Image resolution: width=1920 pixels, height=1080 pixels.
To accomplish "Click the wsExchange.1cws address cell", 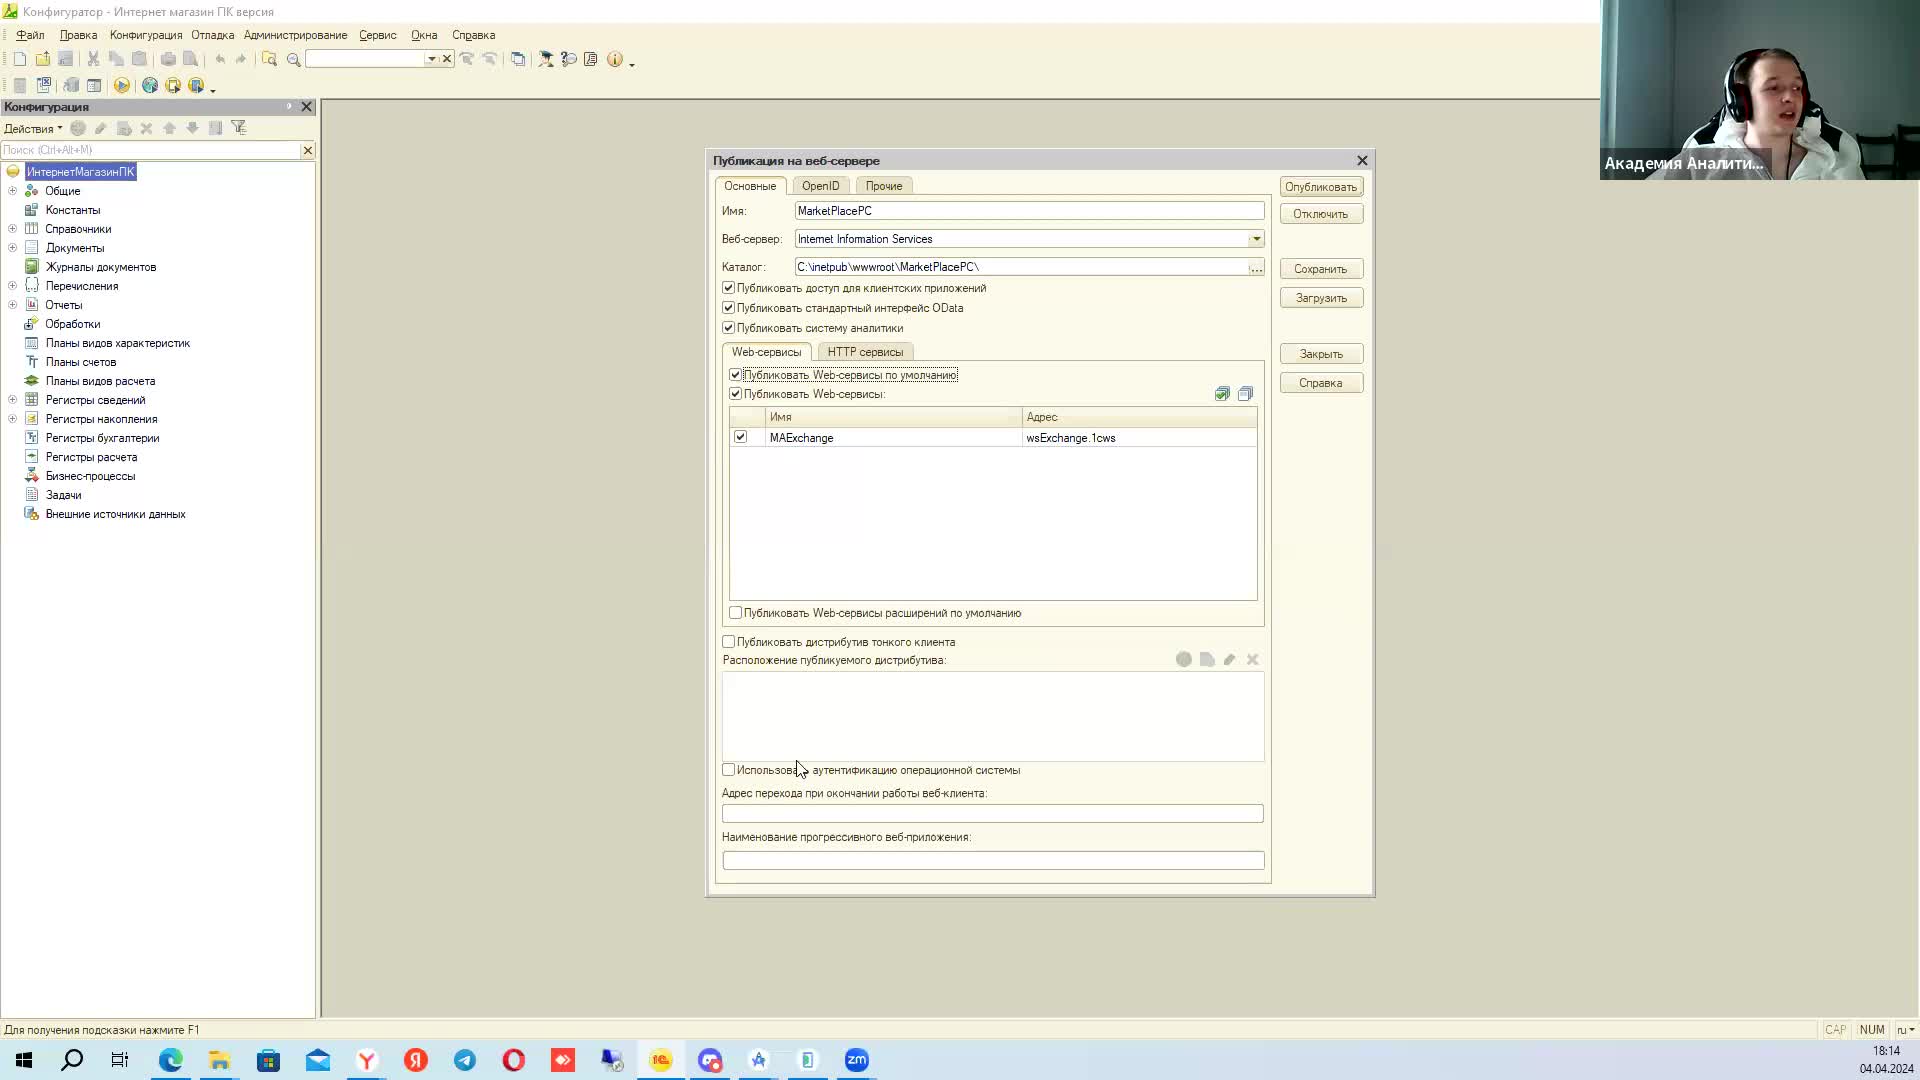I will pyautogui.click(x=1139, y=438).
